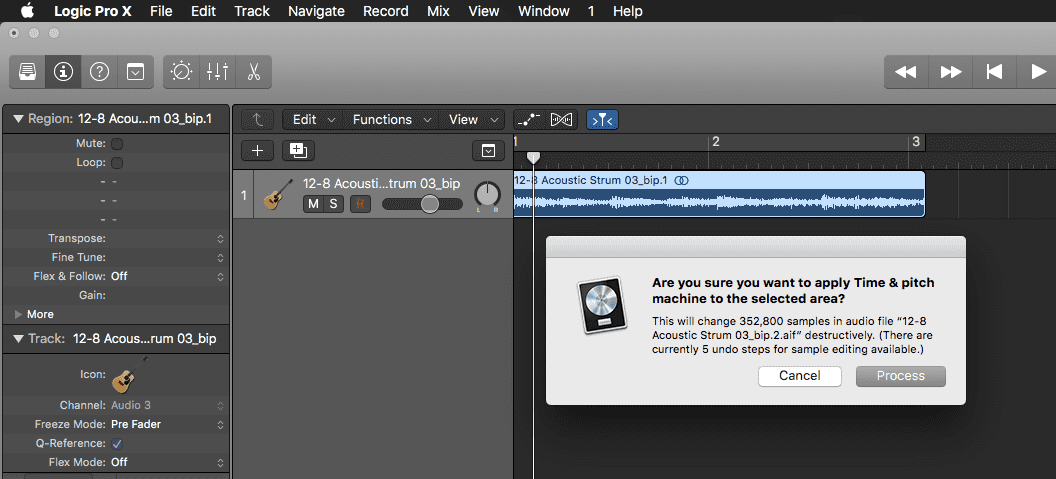Click the track volume slider

(422, 204)
